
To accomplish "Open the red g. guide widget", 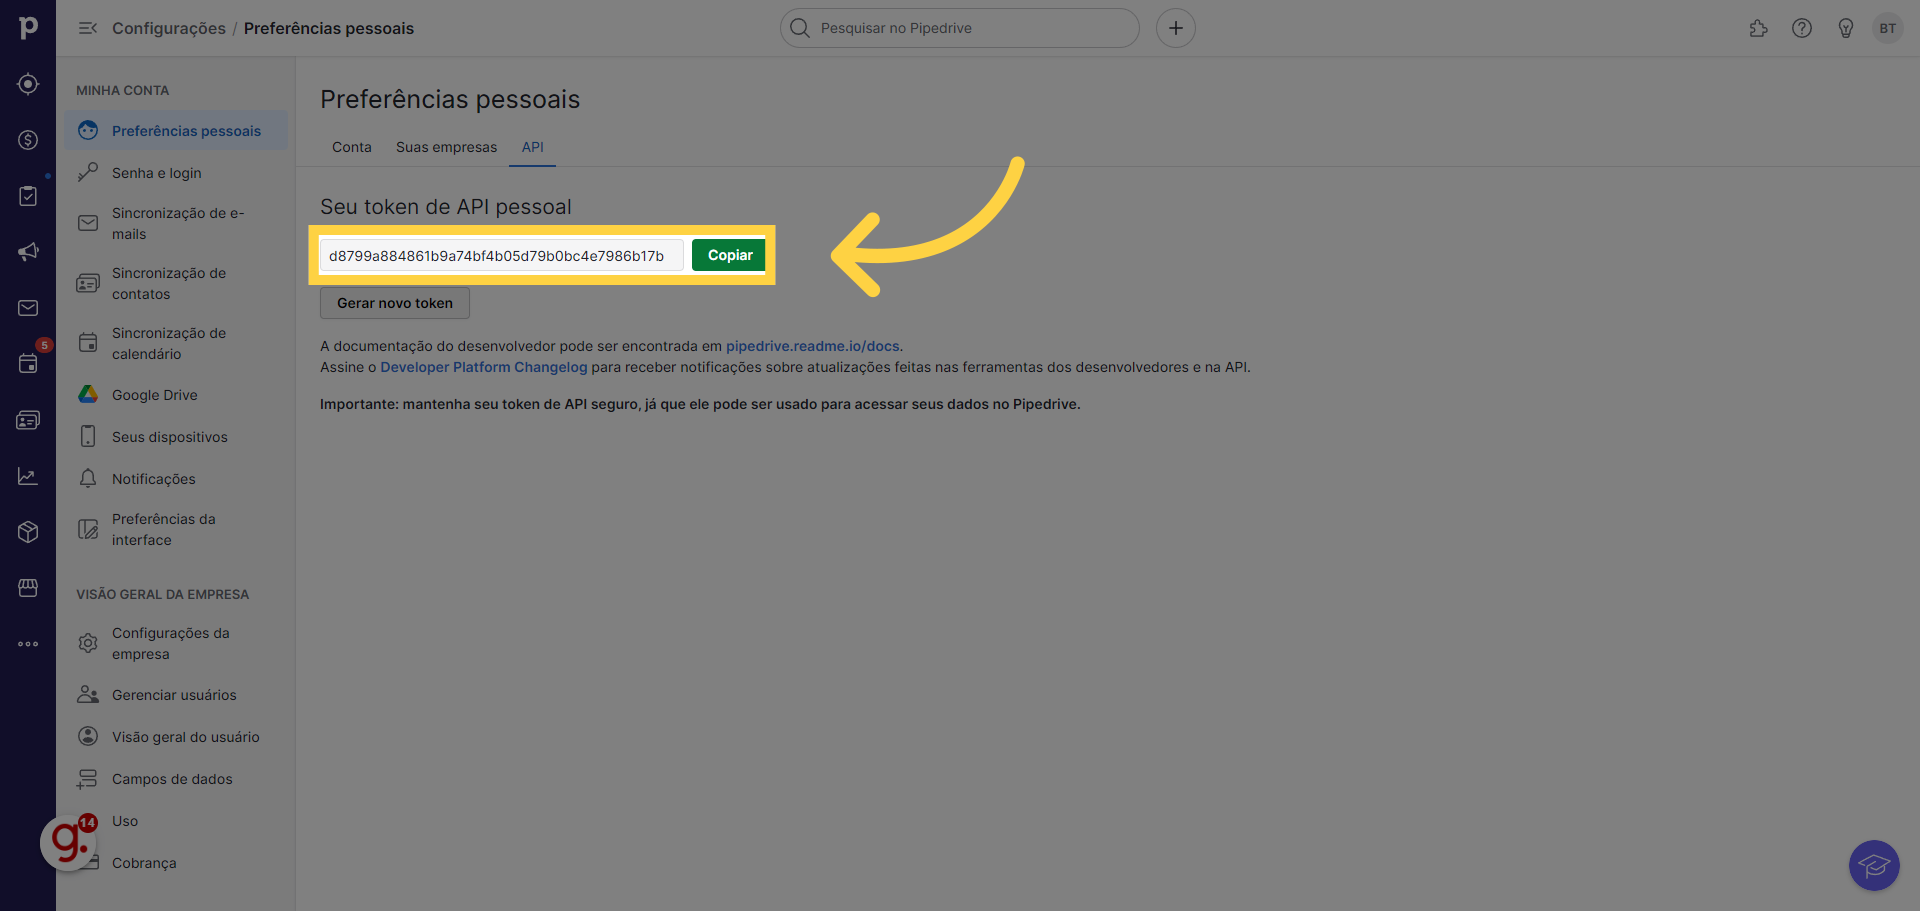I will click(68, 843).
